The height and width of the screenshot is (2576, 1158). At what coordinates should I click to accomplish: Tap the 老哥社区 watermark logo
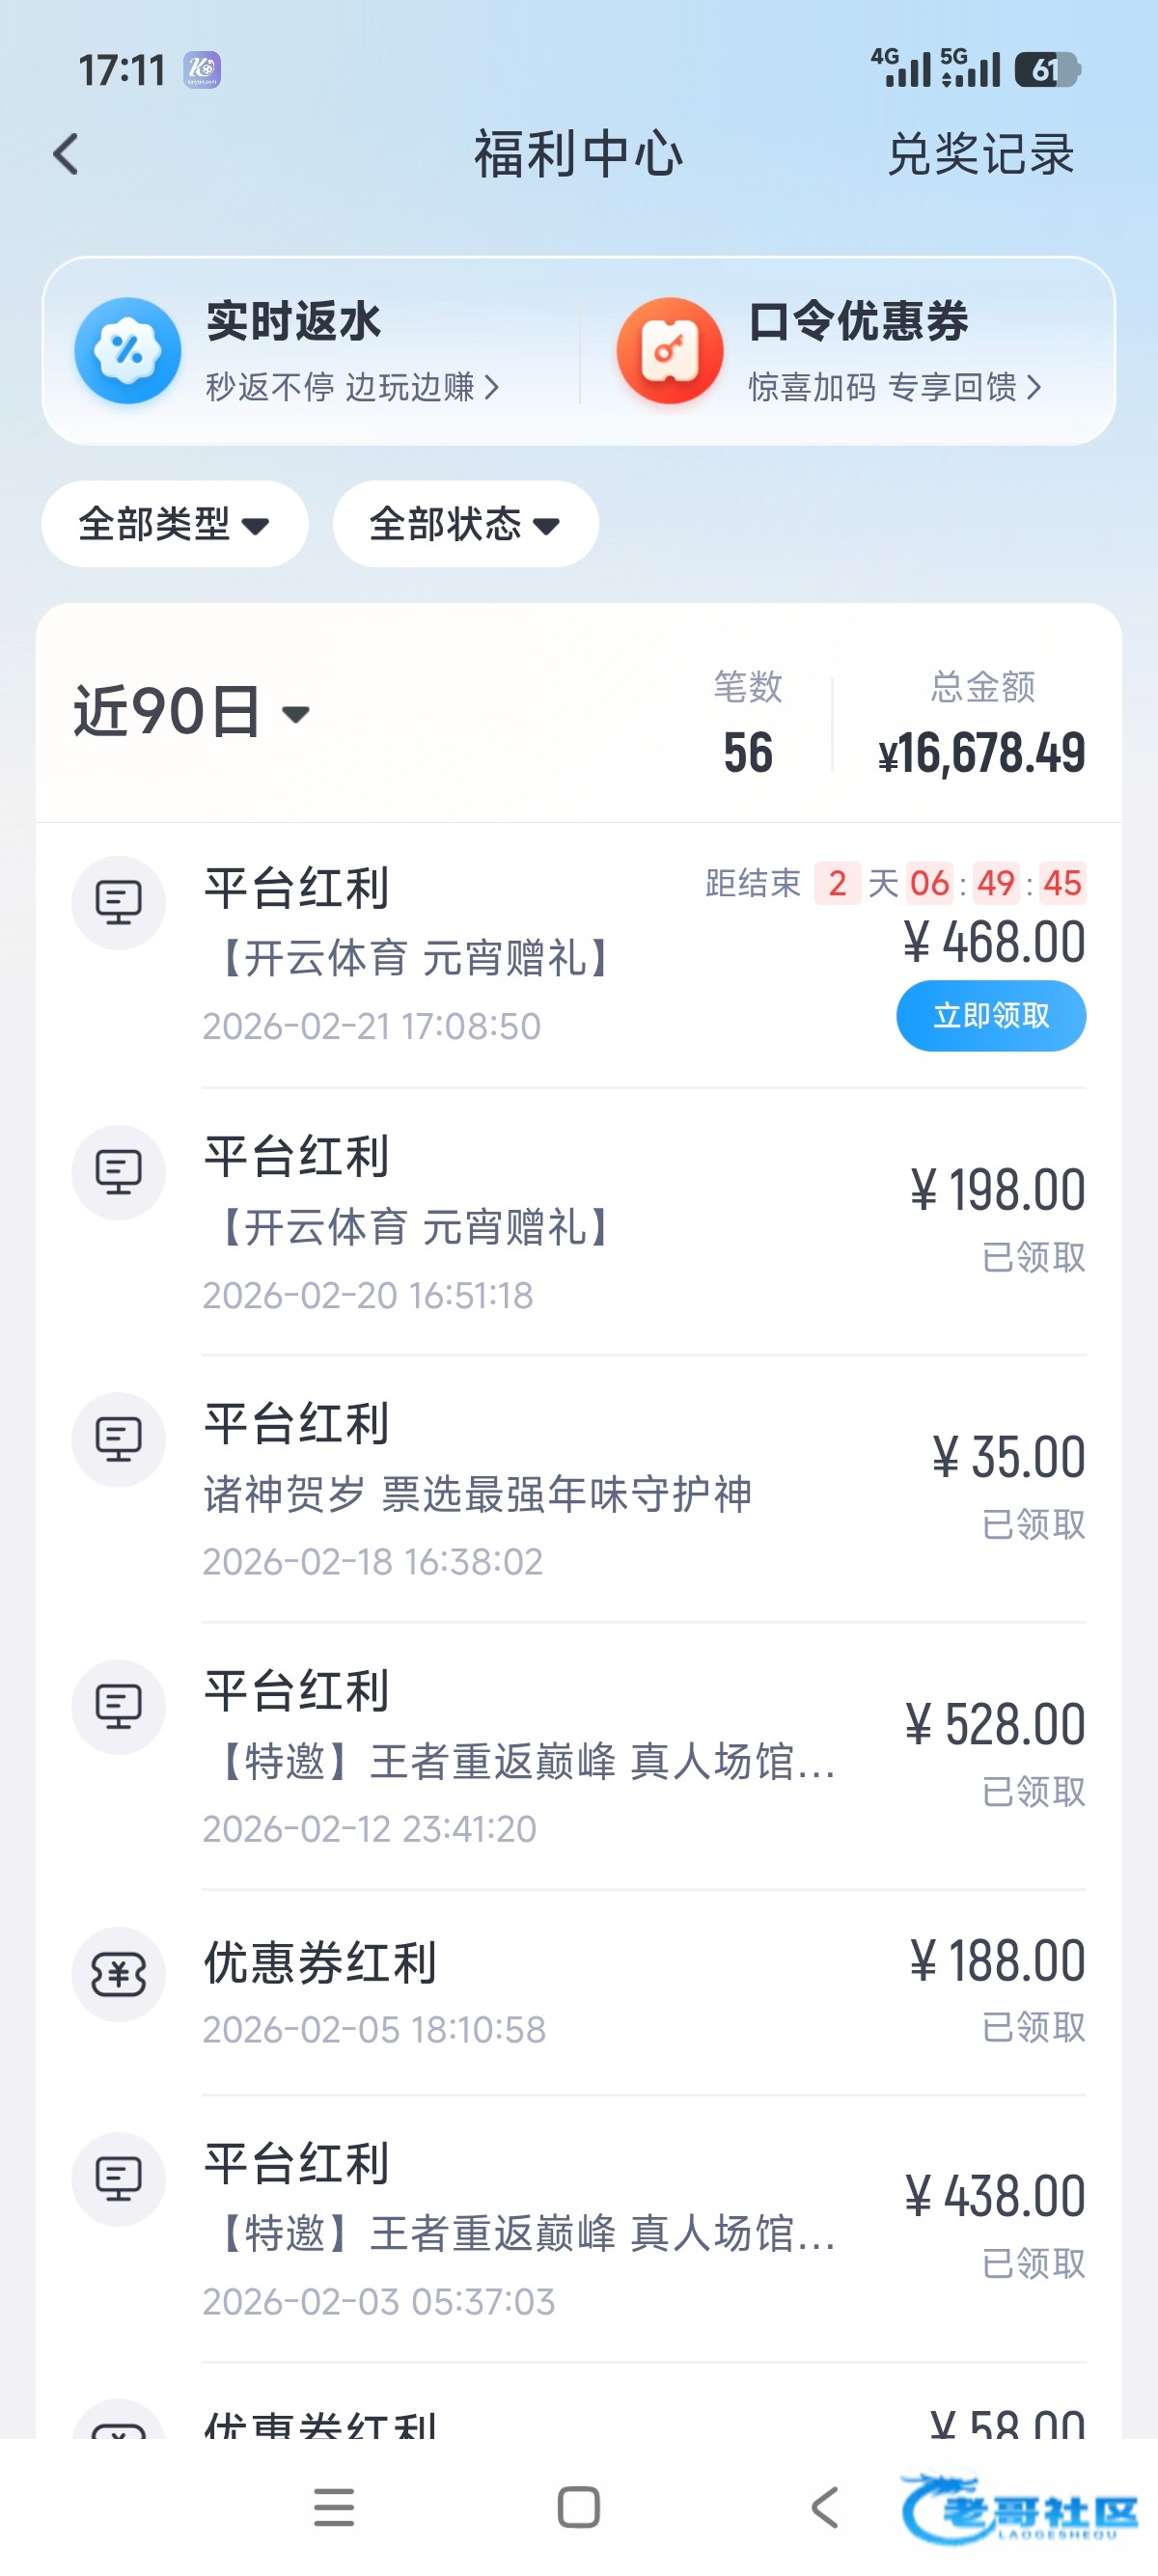[x=1020, y=2508]
